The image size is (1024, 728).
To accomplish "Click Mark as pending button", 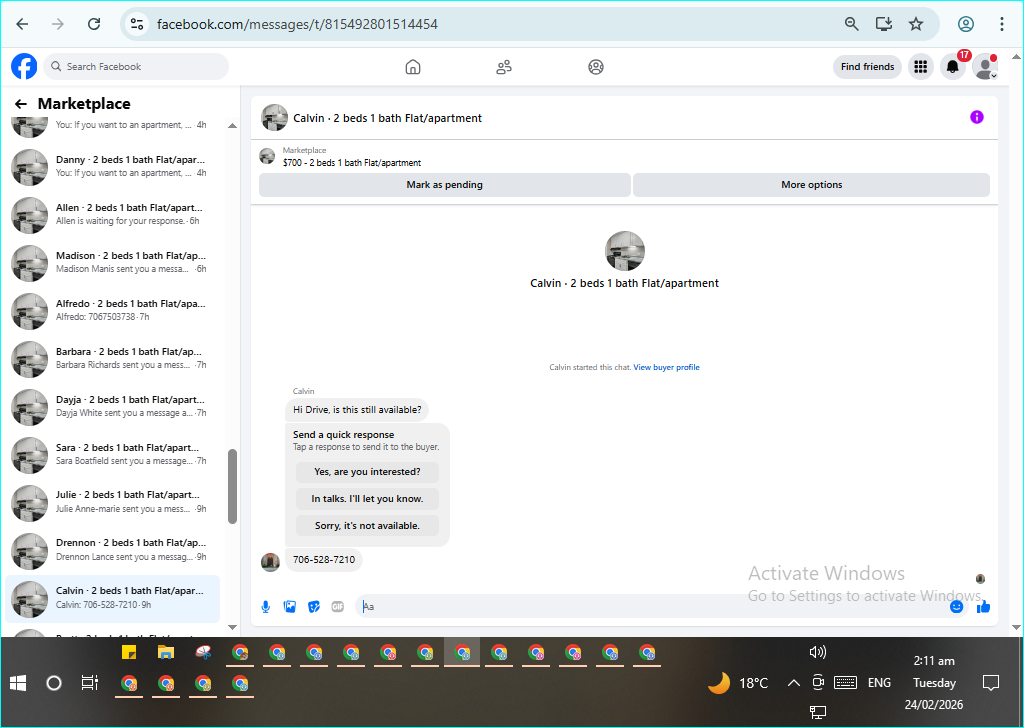I will click(445, 185).
